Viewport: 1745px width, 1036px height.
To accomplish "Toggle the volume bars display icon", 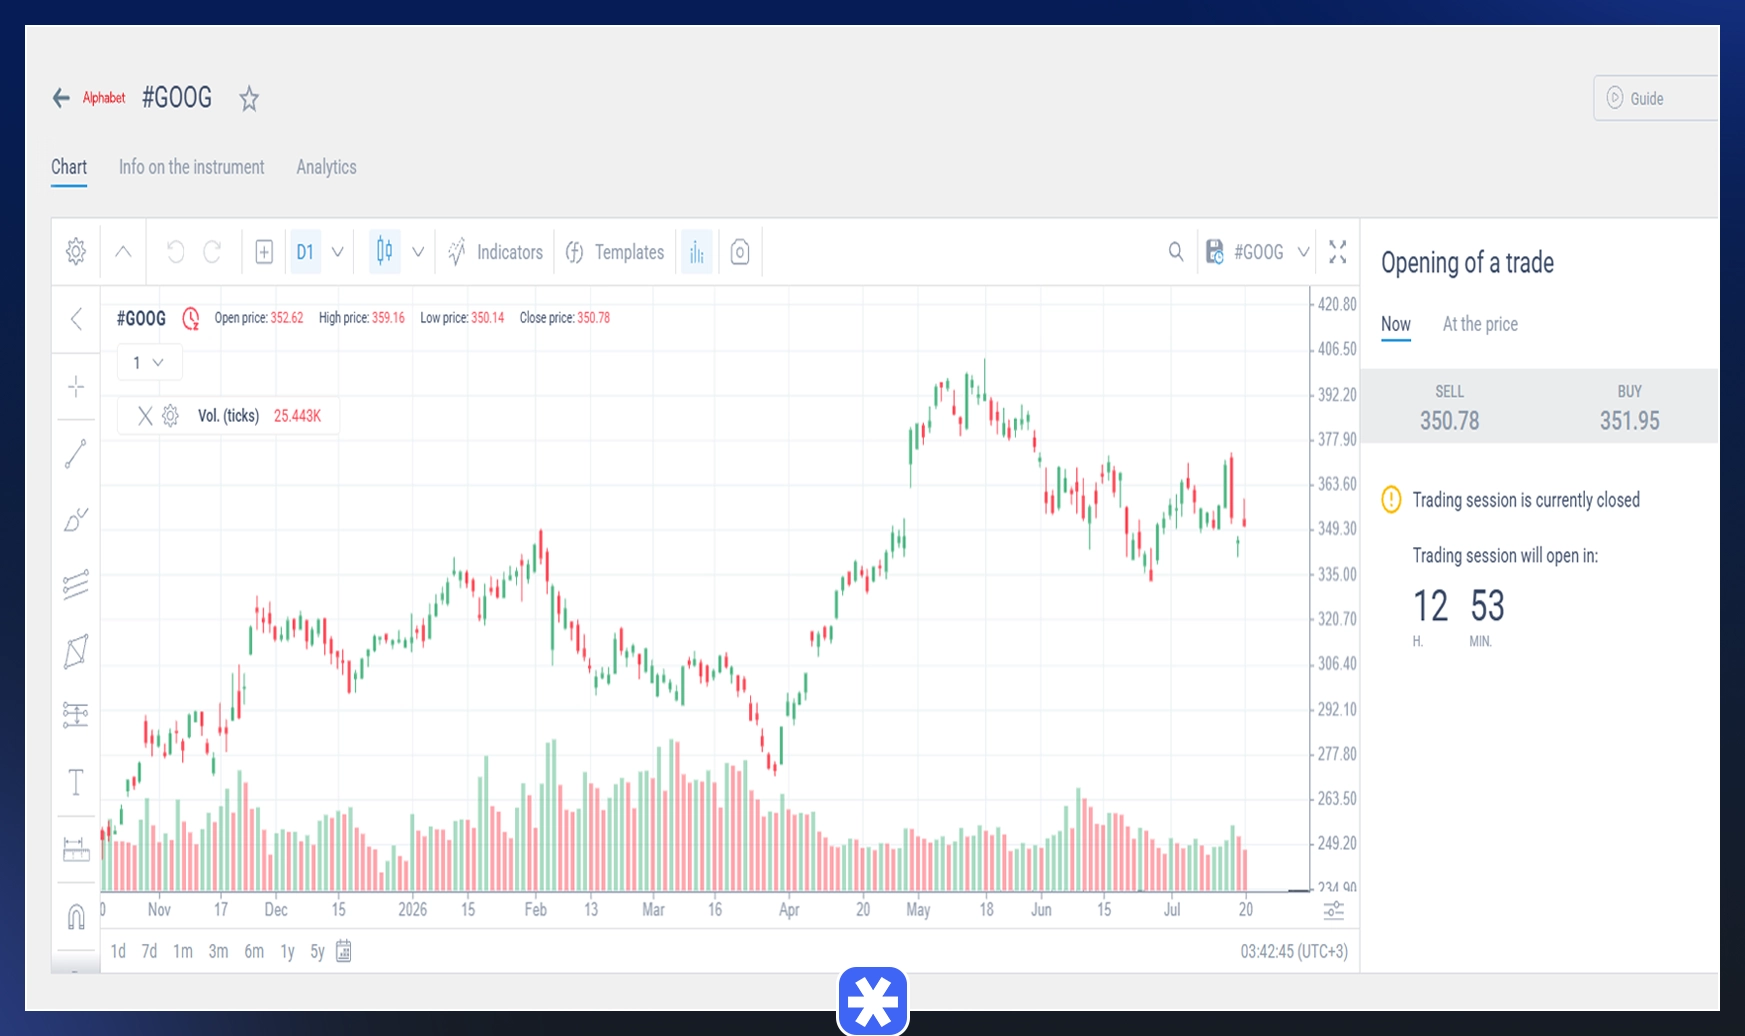I will (x=697, y=252).
